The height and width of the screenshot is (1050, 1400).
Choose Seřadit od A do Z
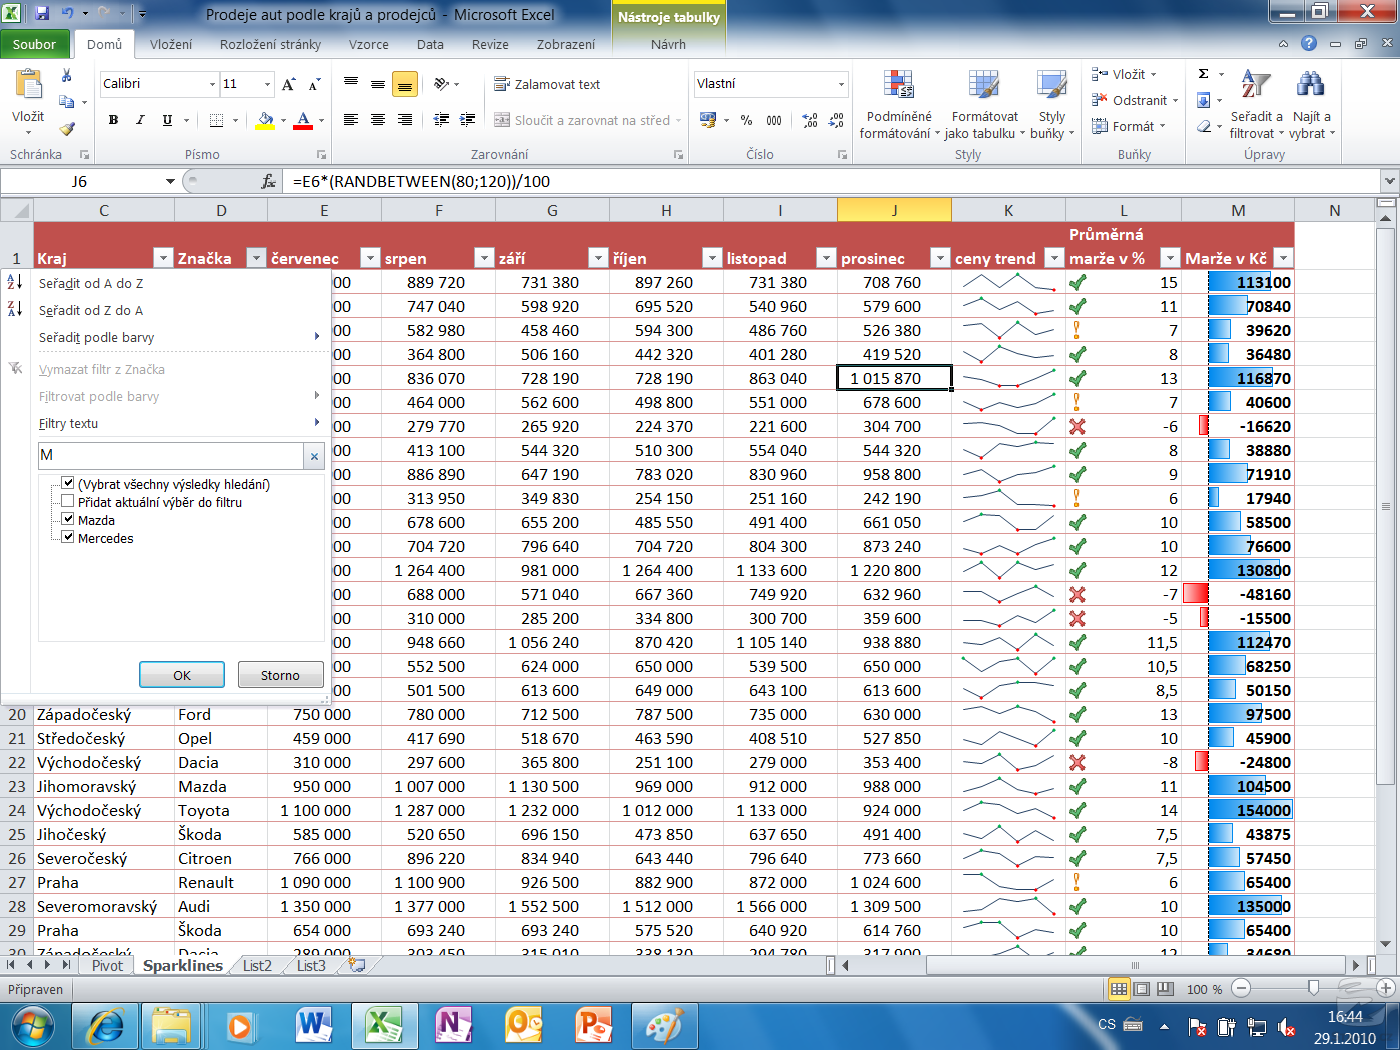[x=163, y=283]
